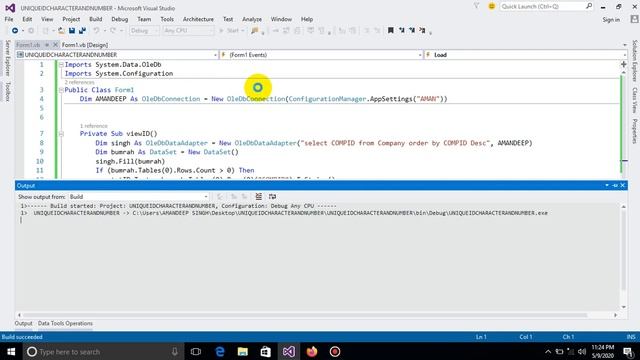
Task: Click the Firefox taskbar icon
Action: pyautogui.click(x=312, y=351)
